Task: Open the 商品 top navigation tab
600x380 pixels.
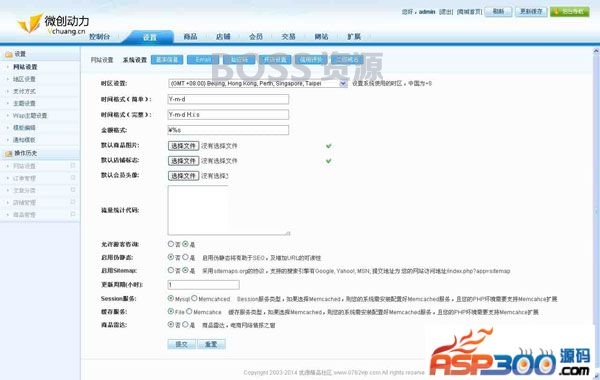Action: [190, 37]
